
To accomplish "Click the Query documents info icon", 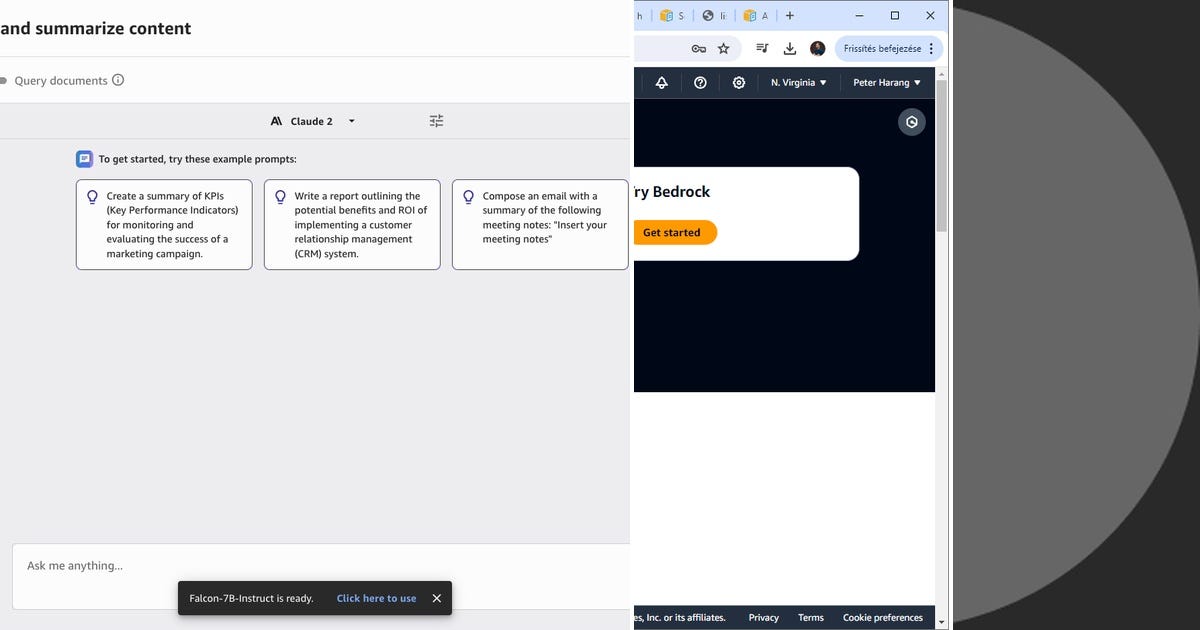I will [119, 80].
